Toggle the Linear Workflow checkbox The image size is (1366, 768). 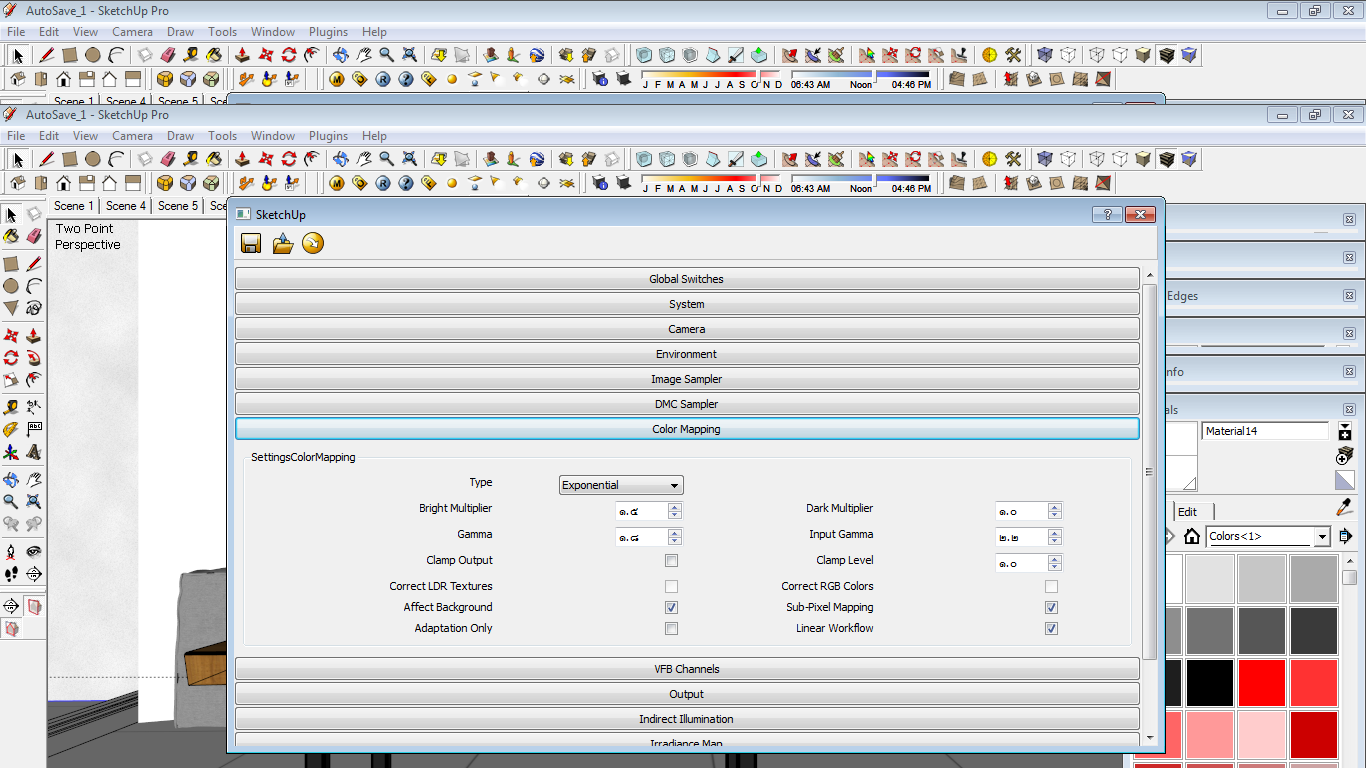[1051, 629]
